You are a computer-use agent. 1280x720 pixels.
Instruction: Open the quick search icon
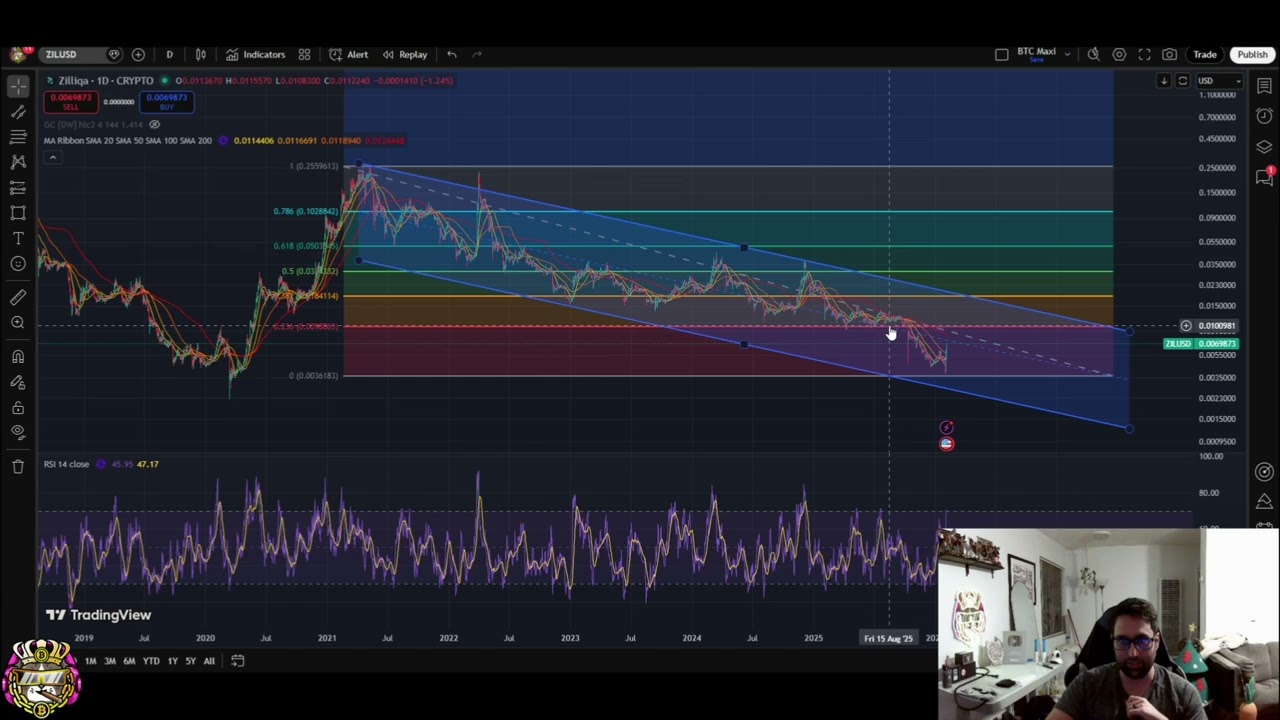click(x=1094, y=54)
